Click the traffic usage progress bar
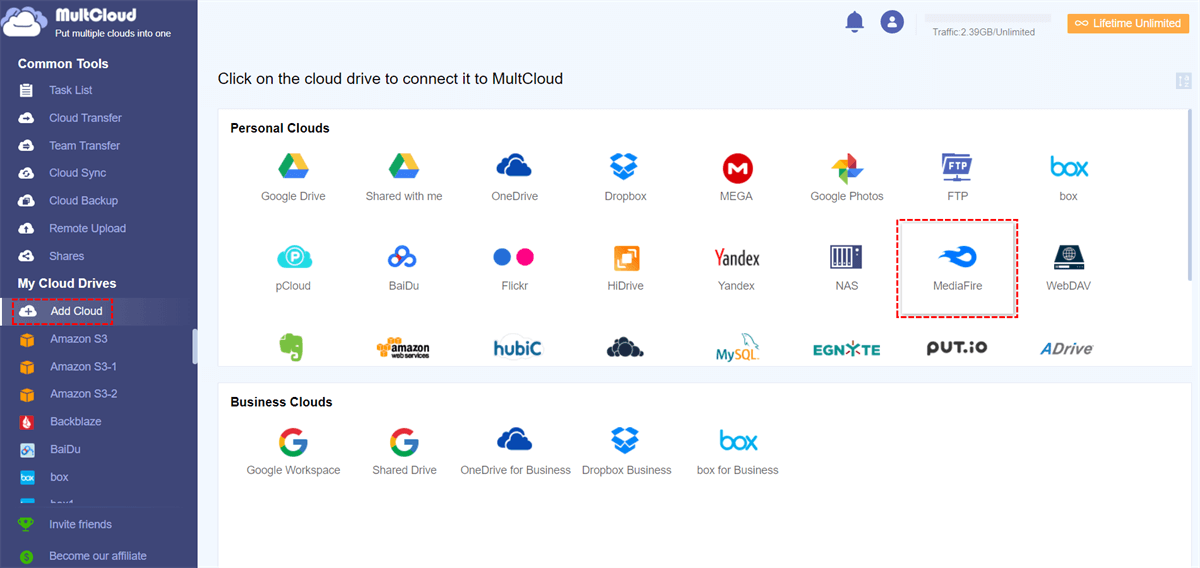The width and height of the screenshot is (1200, 568). click(x=988, y=18)
